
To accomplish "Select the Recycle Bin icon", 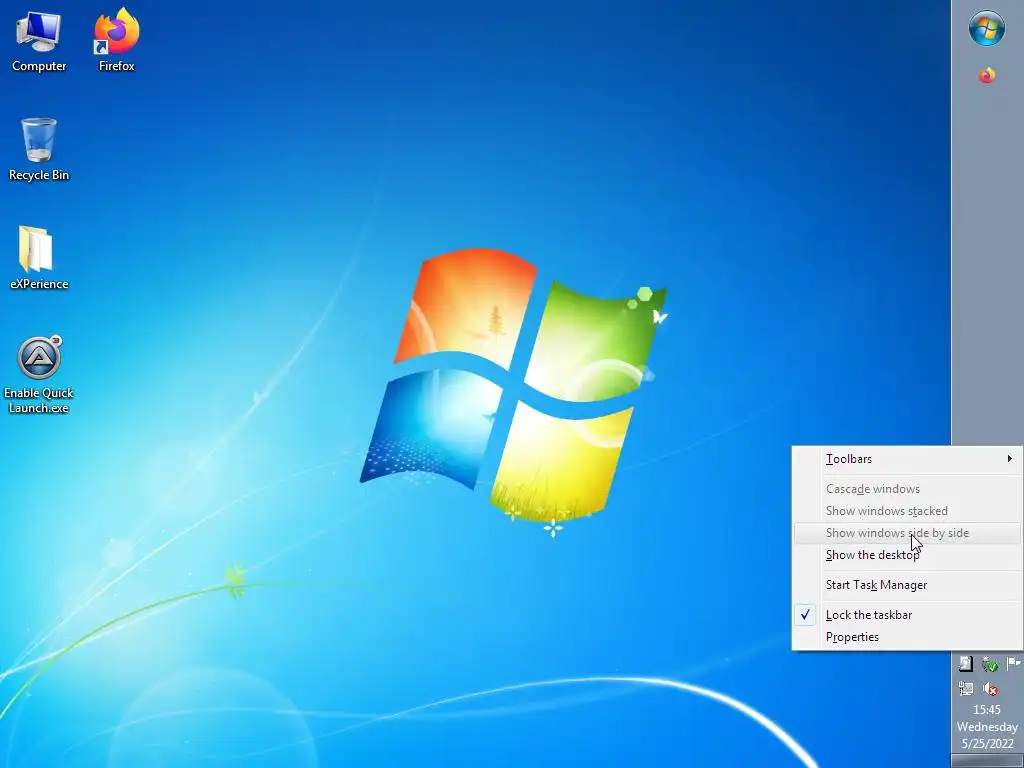I will pos(39,140).
